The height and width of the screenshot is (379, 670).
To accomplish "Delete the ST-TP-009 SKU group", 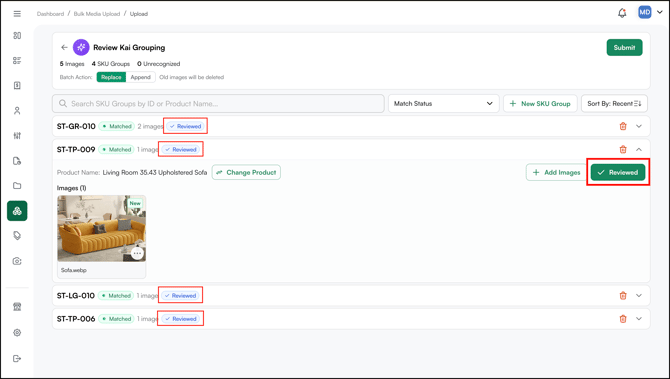I will pyautogui.click(x=623, y=149).
